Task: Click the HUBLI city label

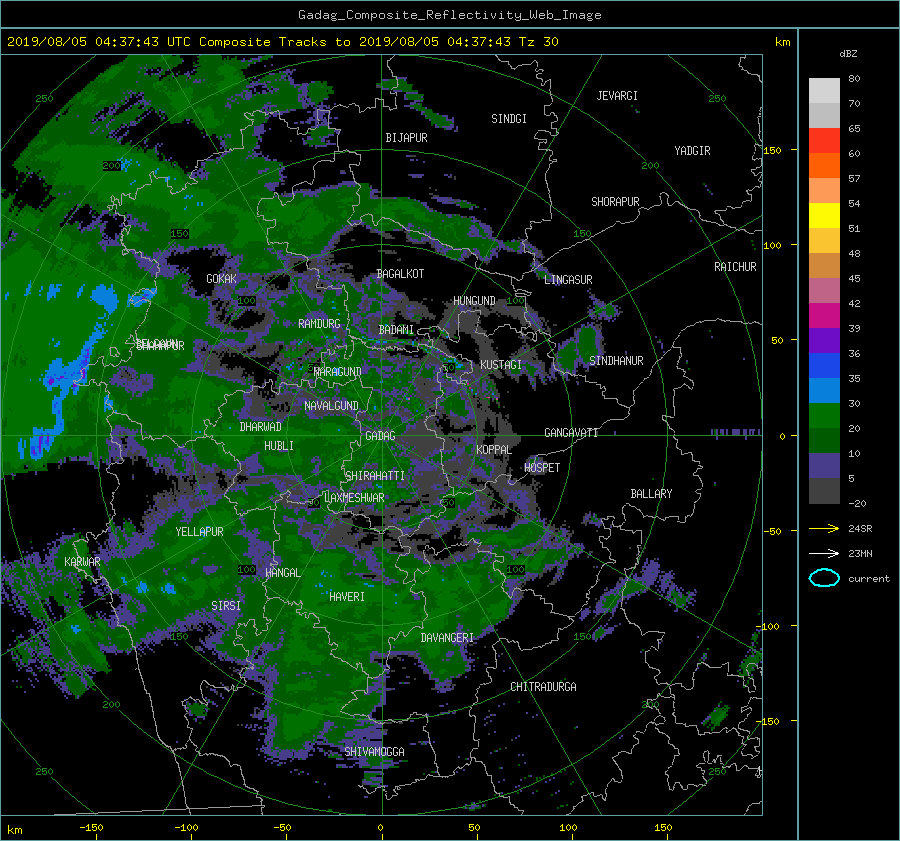Action: pos(279,446)
